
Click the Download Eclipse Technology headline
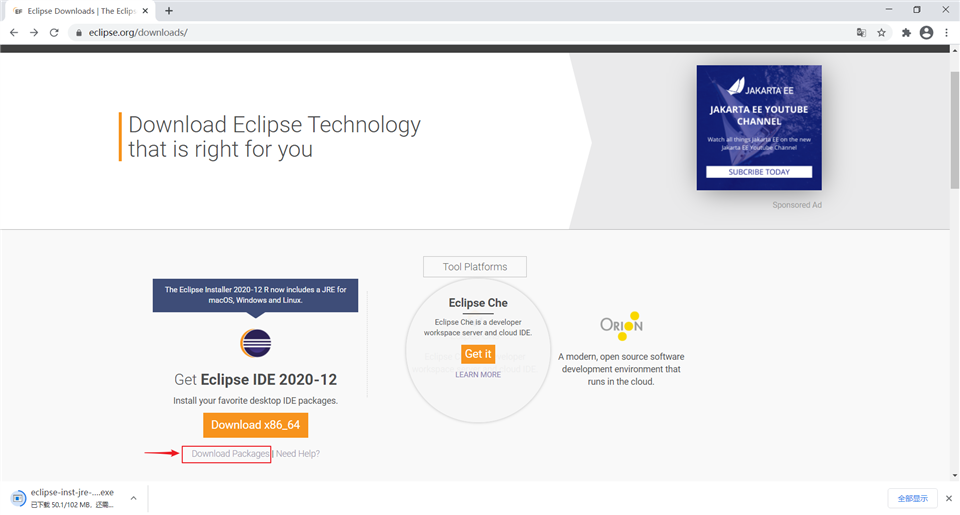[x=274, y=137]
